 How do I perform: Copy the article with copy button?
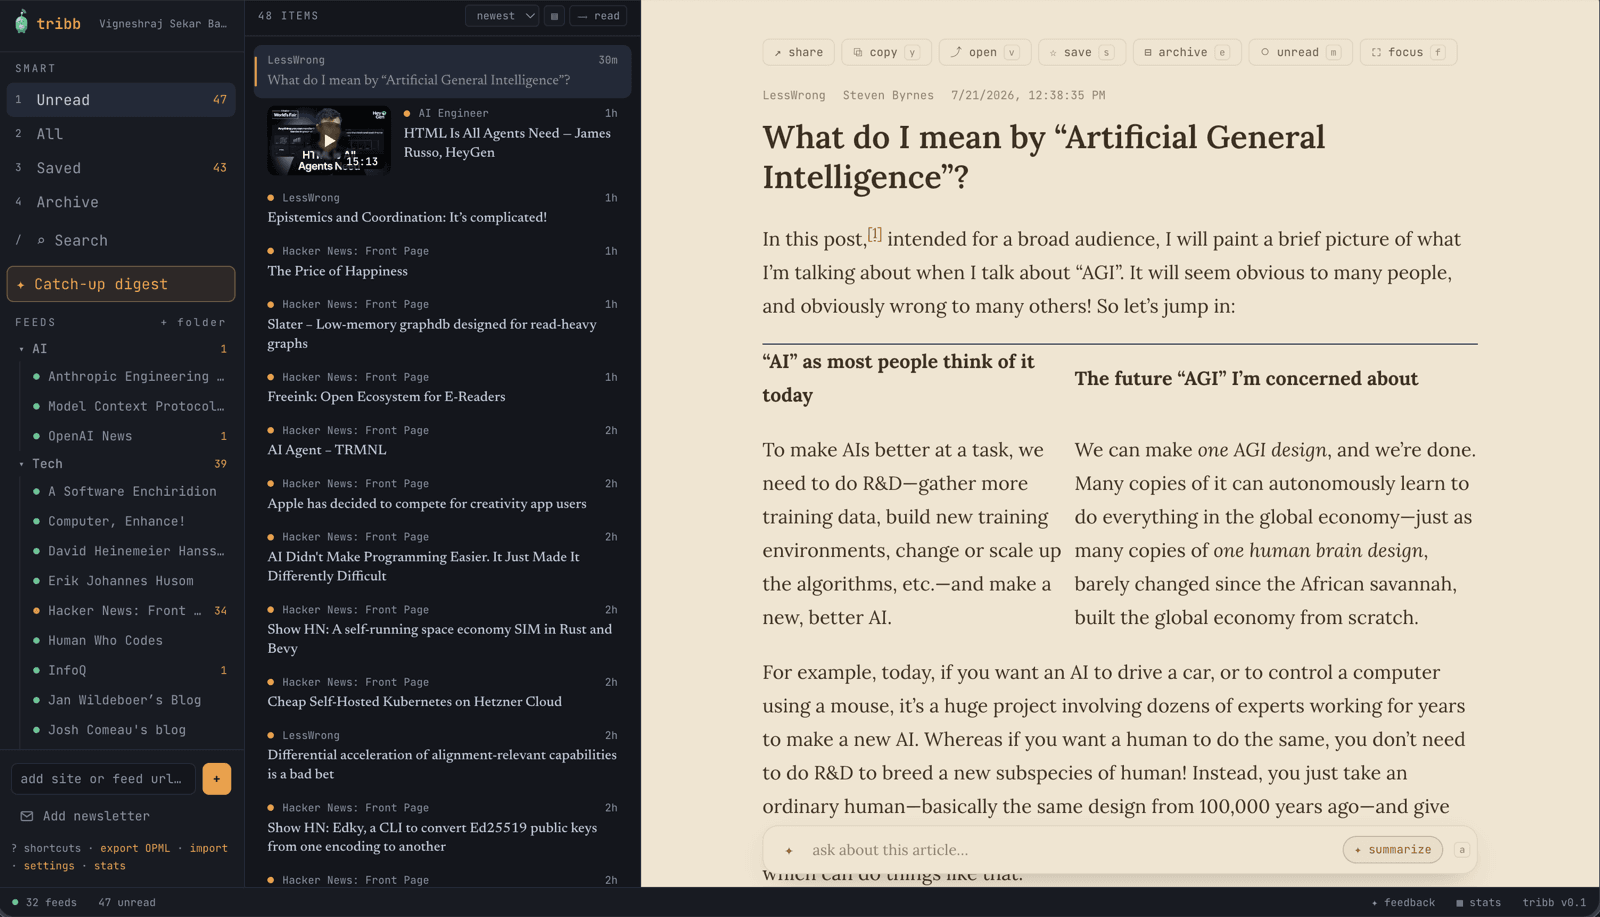pyautogui.click(x=887, y=52)
